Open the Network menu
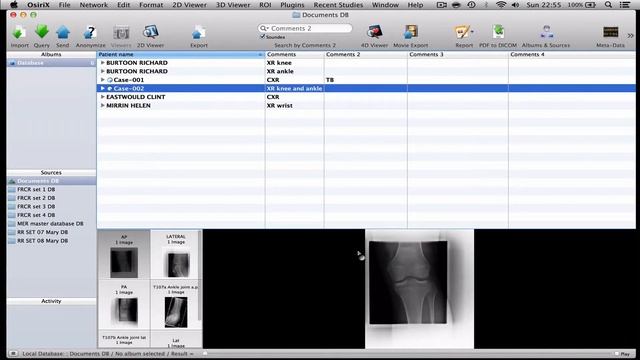The height and width of the screenshot is (360, 640). coord(93,5)
